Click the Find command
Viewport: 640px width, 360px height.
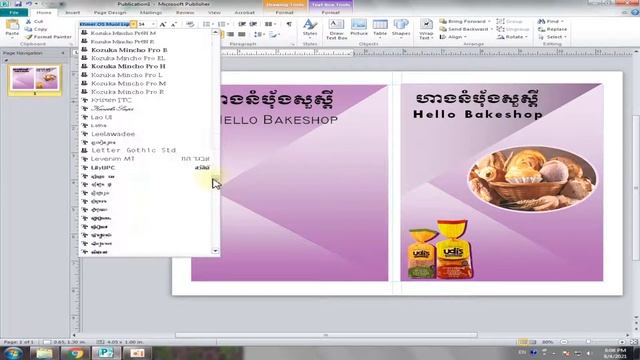tap(551, 21)
